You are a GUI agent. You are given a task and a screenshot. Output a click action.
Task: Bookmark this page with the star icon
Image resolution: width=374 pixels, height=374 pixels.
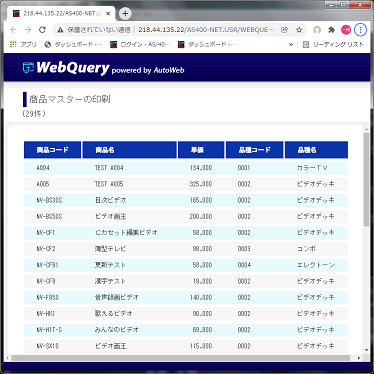pos(299,30)
